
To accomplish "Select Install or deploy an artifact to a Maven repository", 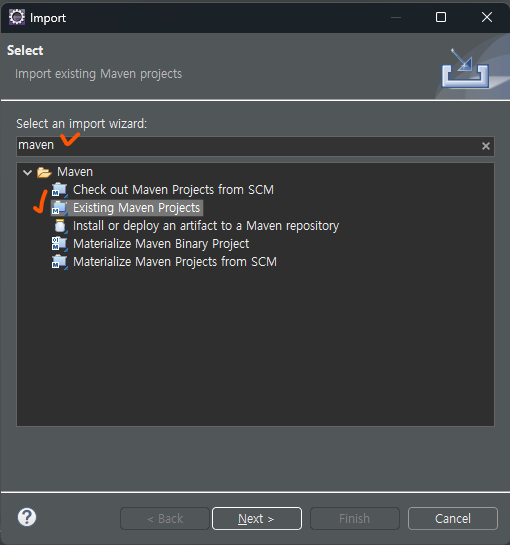I will pyautogui.click(x=206, y=226).
